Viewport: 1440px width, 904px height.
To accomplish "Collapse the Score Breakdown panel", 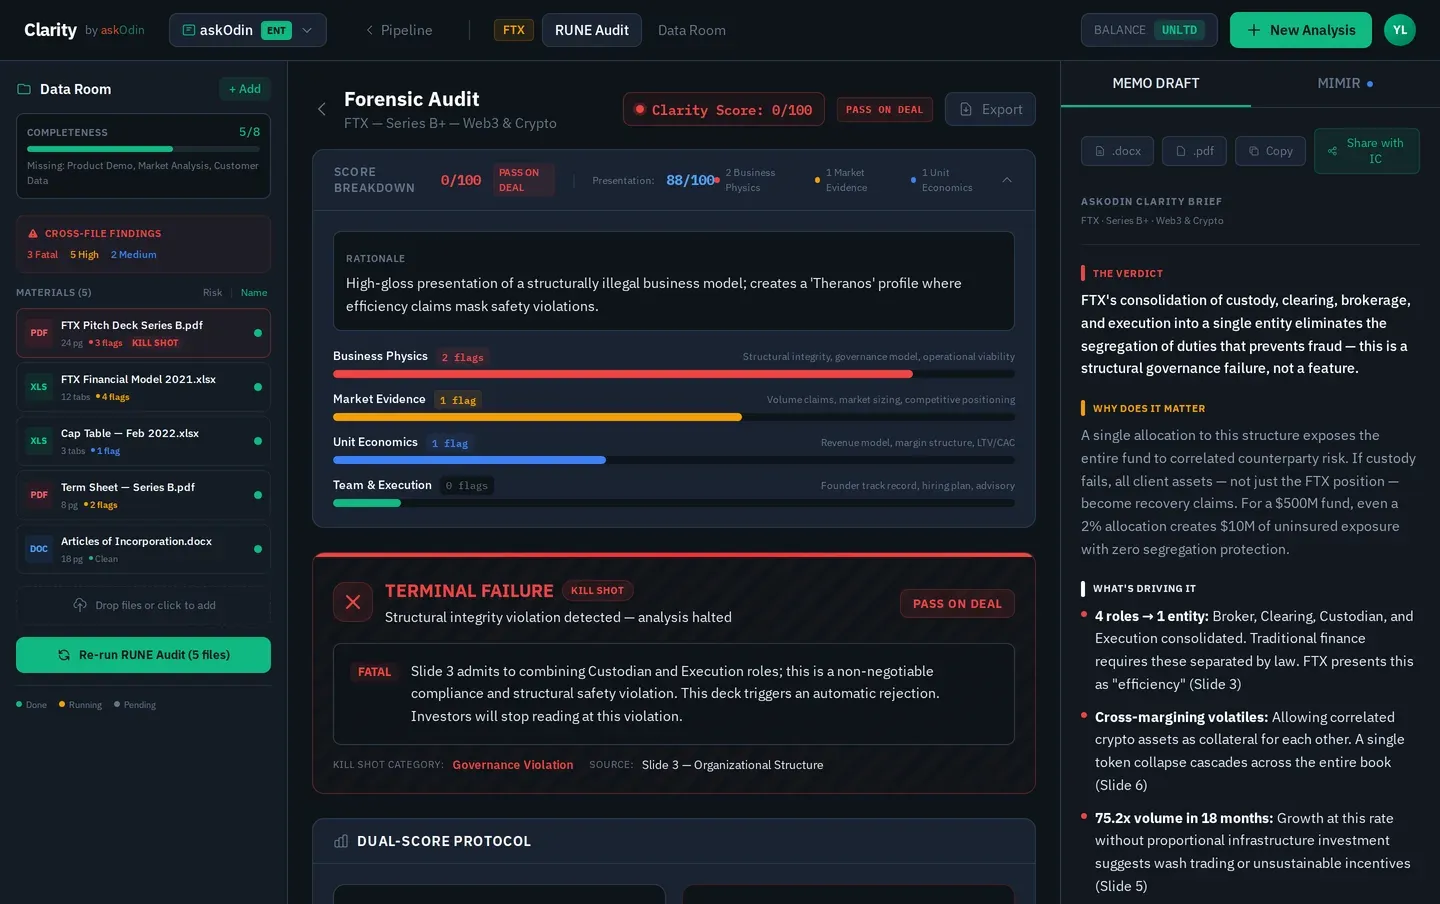I will [1007, 180].
